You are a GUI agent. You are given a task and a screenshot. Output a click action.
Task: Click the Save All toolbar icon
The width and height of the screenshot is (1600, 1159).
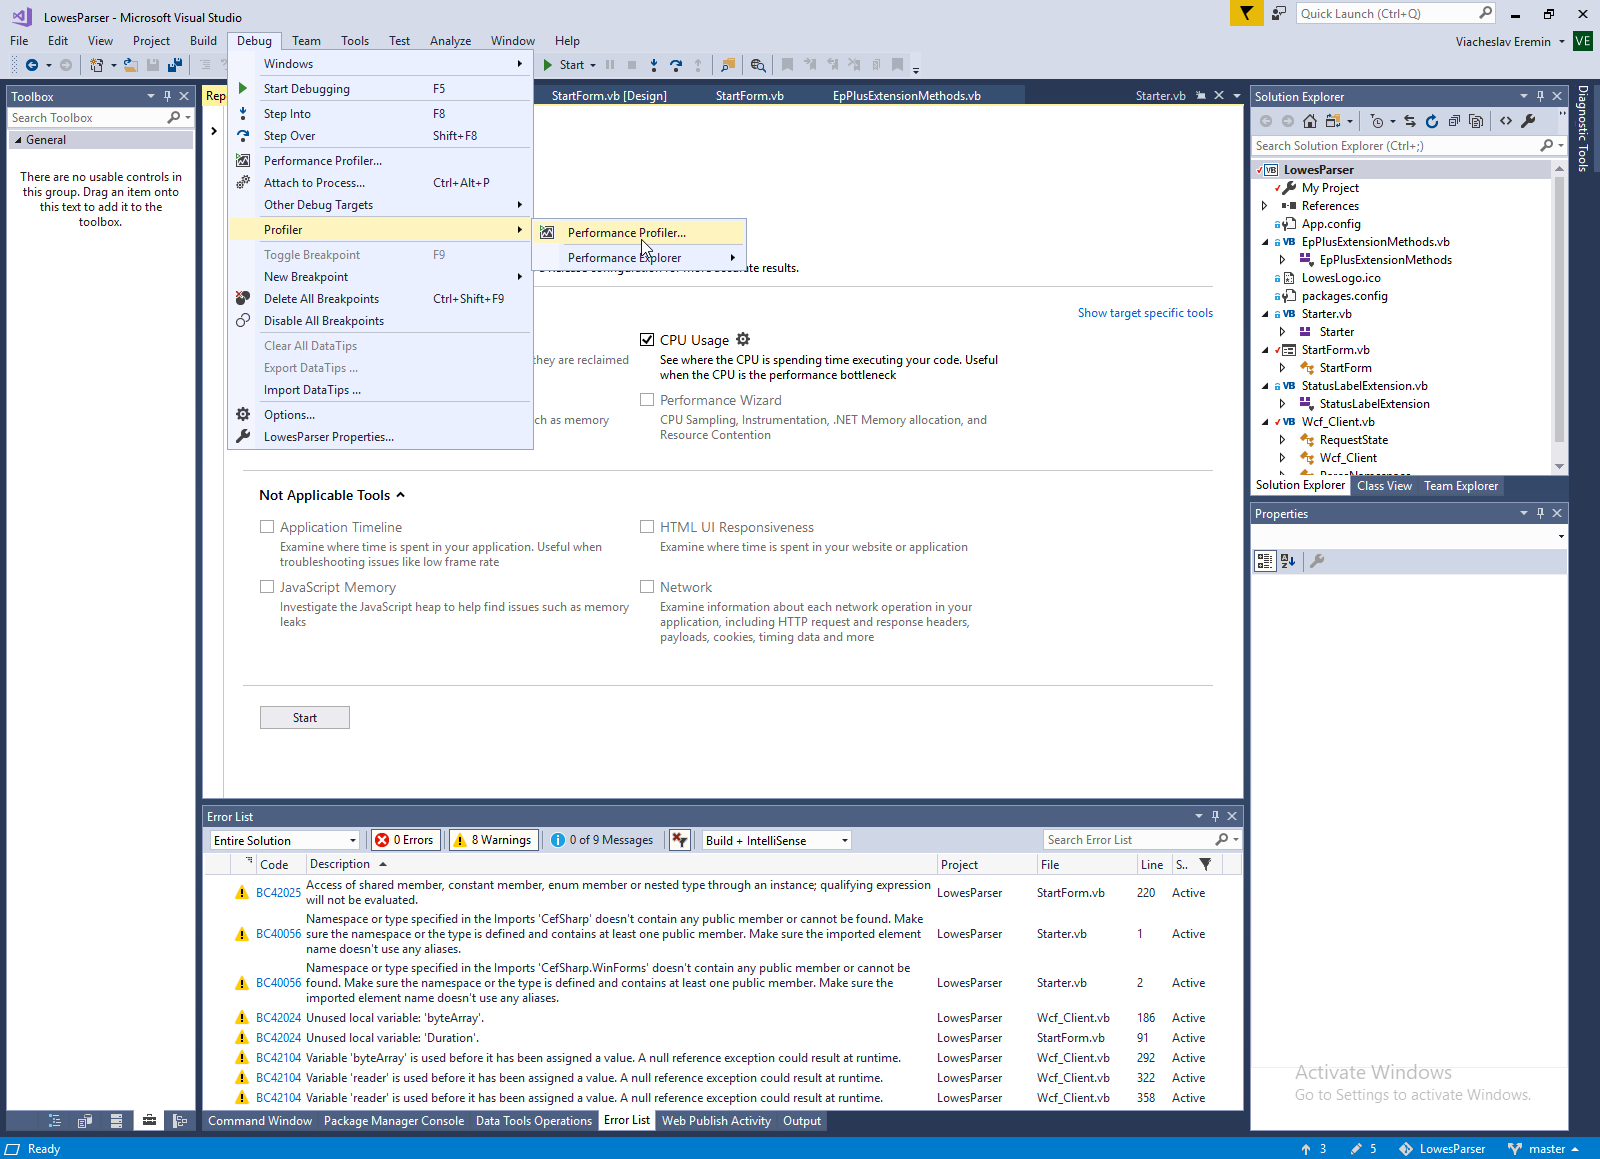click(x=175, y=65)
